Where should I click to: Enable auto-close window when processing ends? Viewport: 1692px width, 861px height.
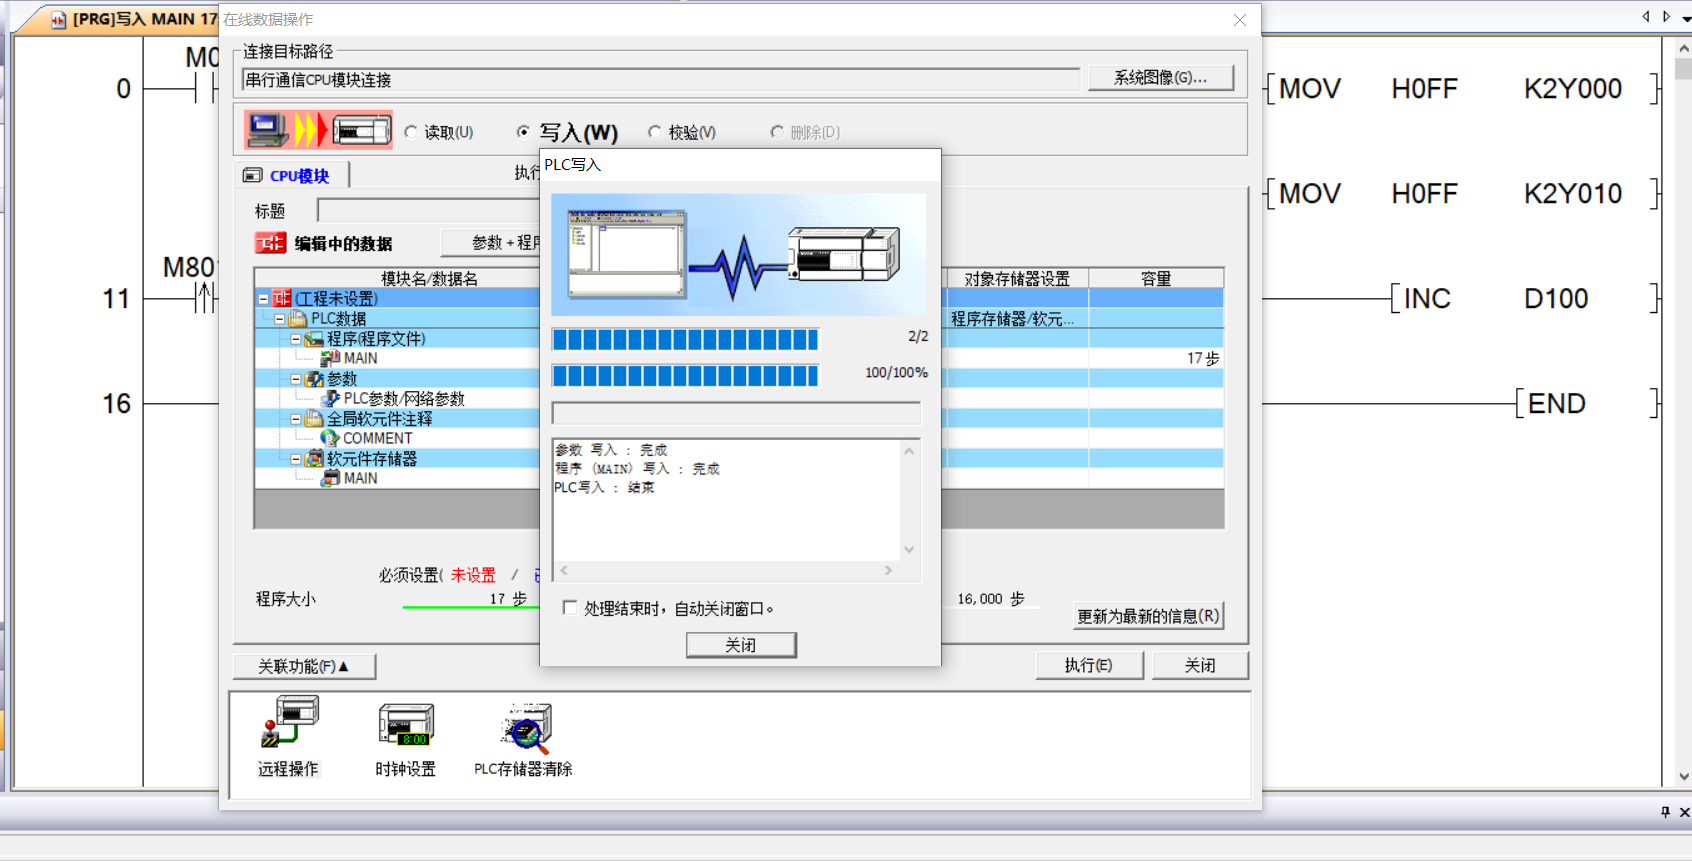tap(570, 608)
